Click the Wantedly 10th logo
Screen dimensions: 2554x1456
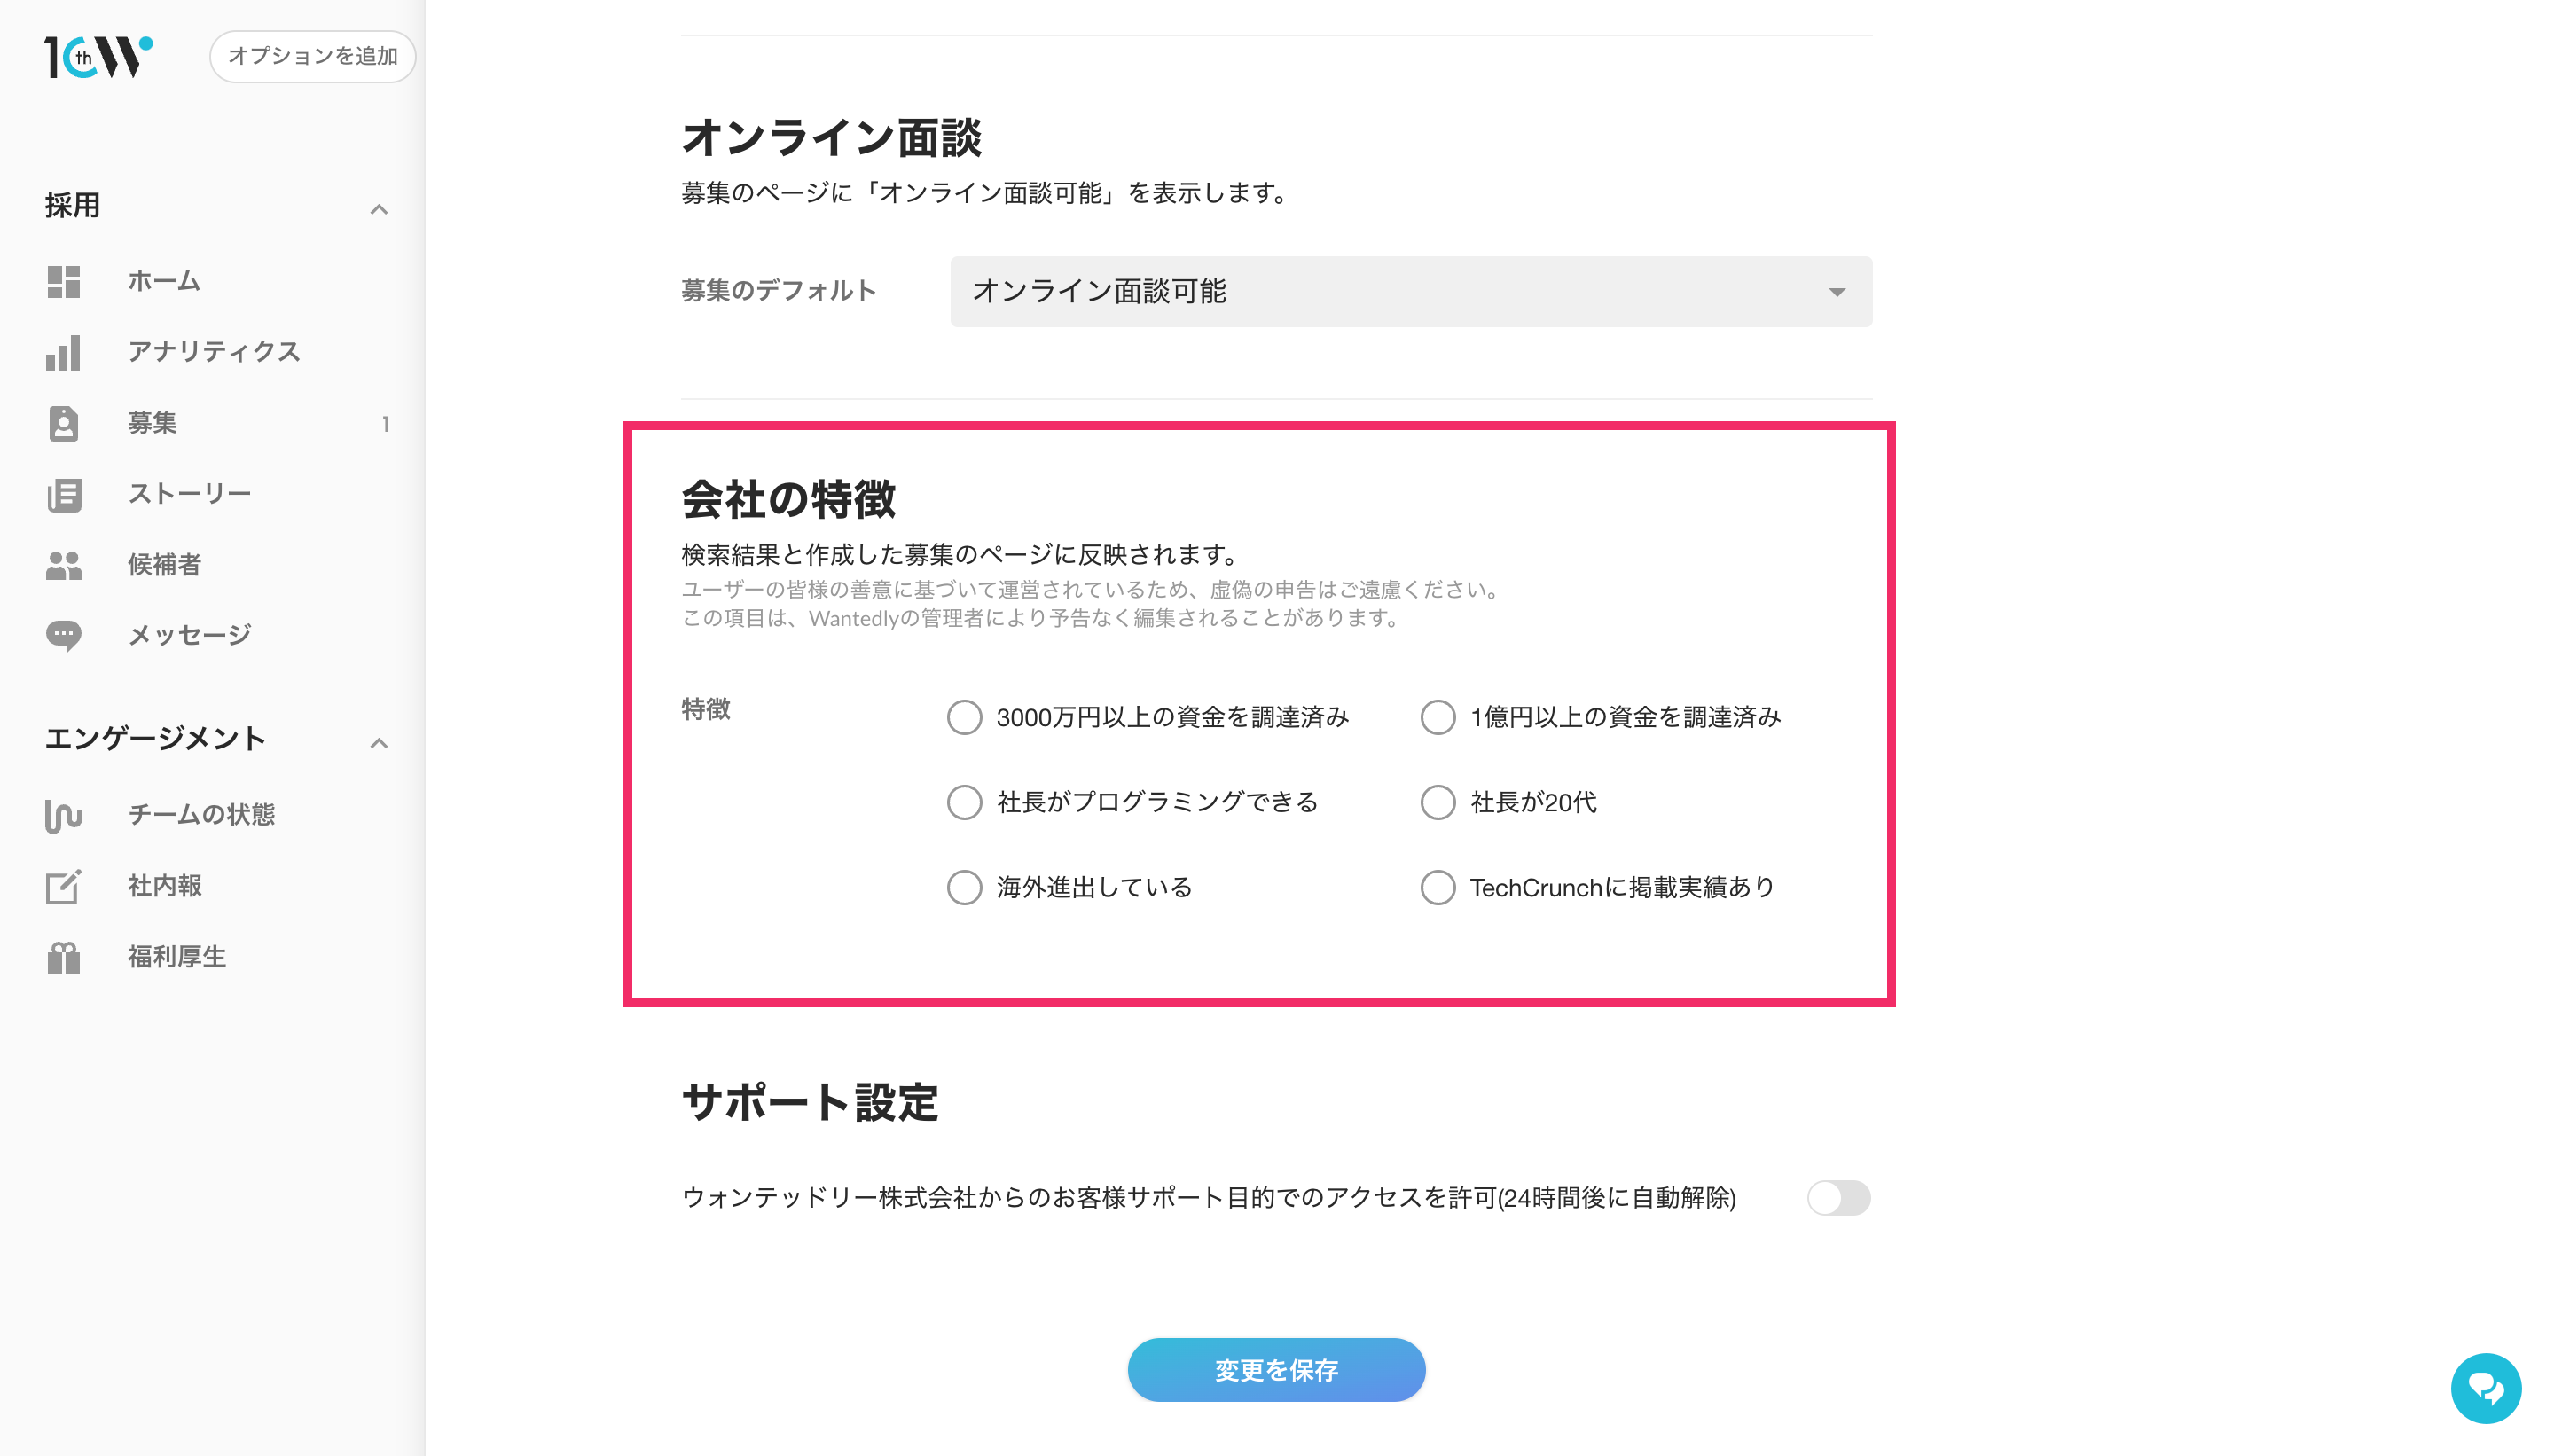98,57
